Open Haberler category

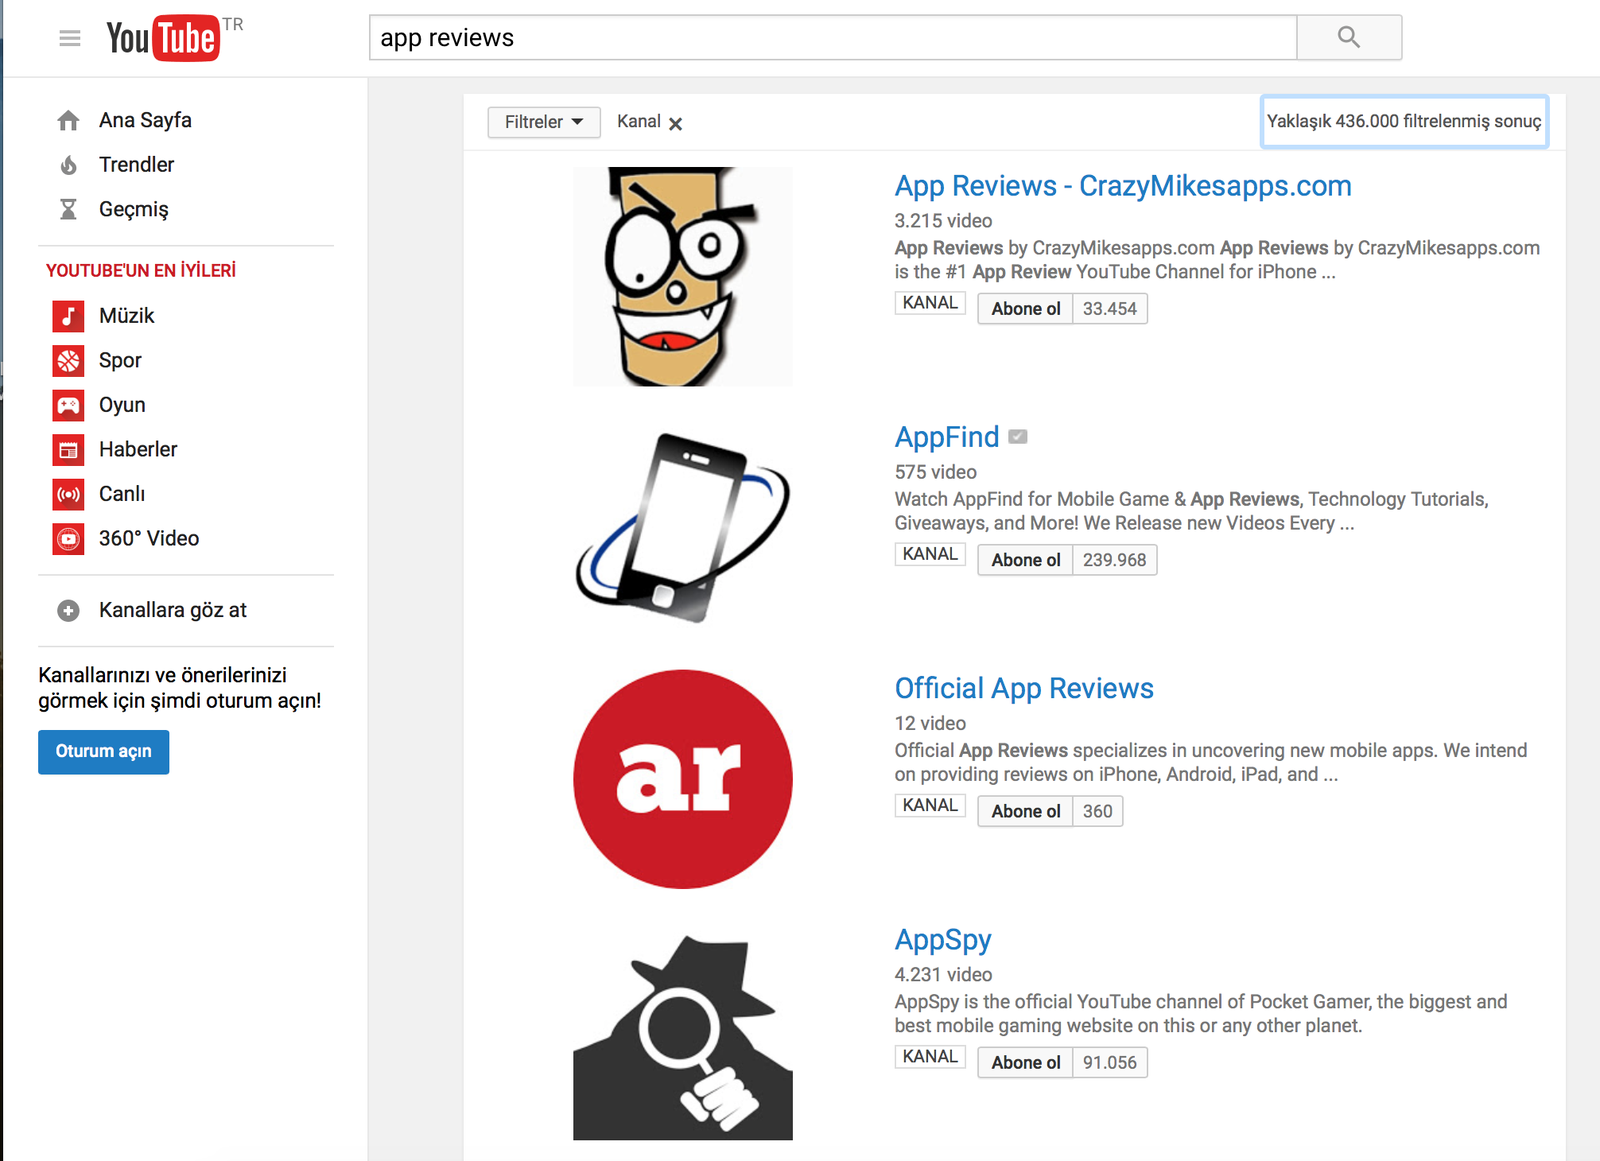(138, 450)
